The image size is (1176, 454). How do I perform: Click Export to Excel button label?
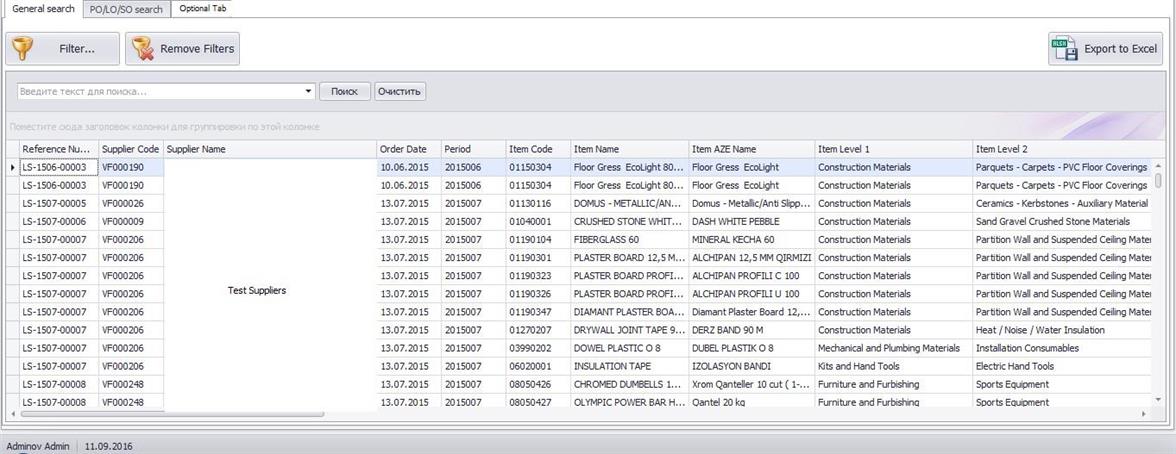(1120, 49)
